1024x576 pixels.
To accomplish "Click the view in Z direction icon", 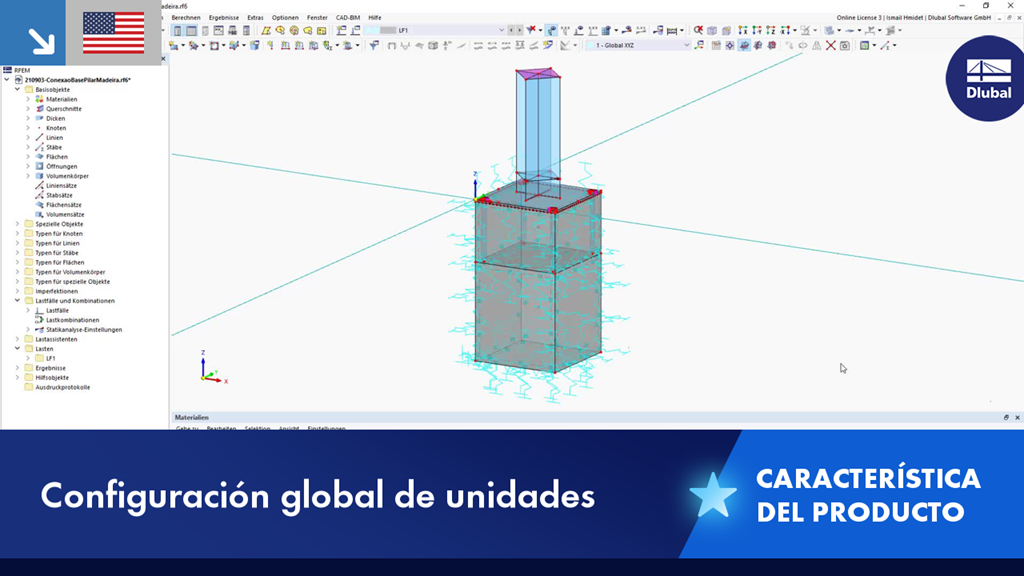I will click(771, 30).
